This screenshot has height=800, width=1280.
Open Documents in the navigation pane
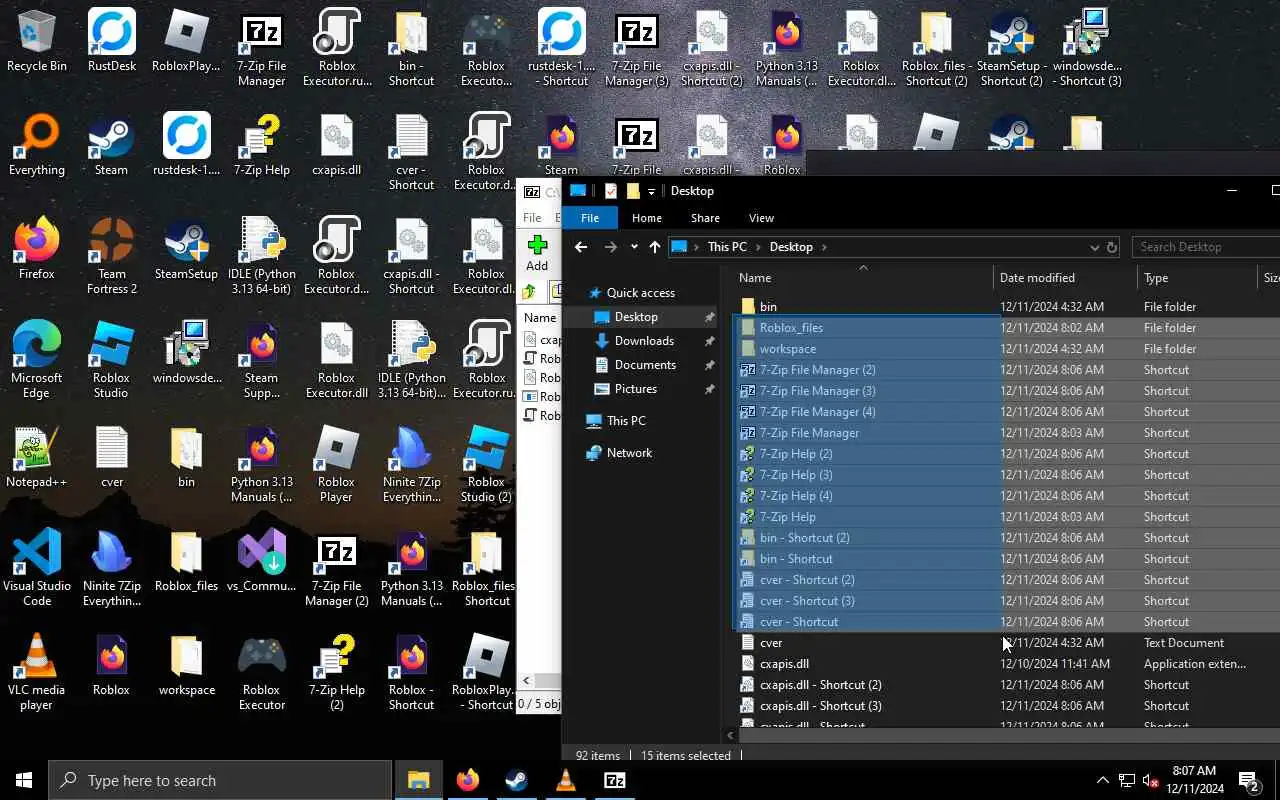[645, 365]
